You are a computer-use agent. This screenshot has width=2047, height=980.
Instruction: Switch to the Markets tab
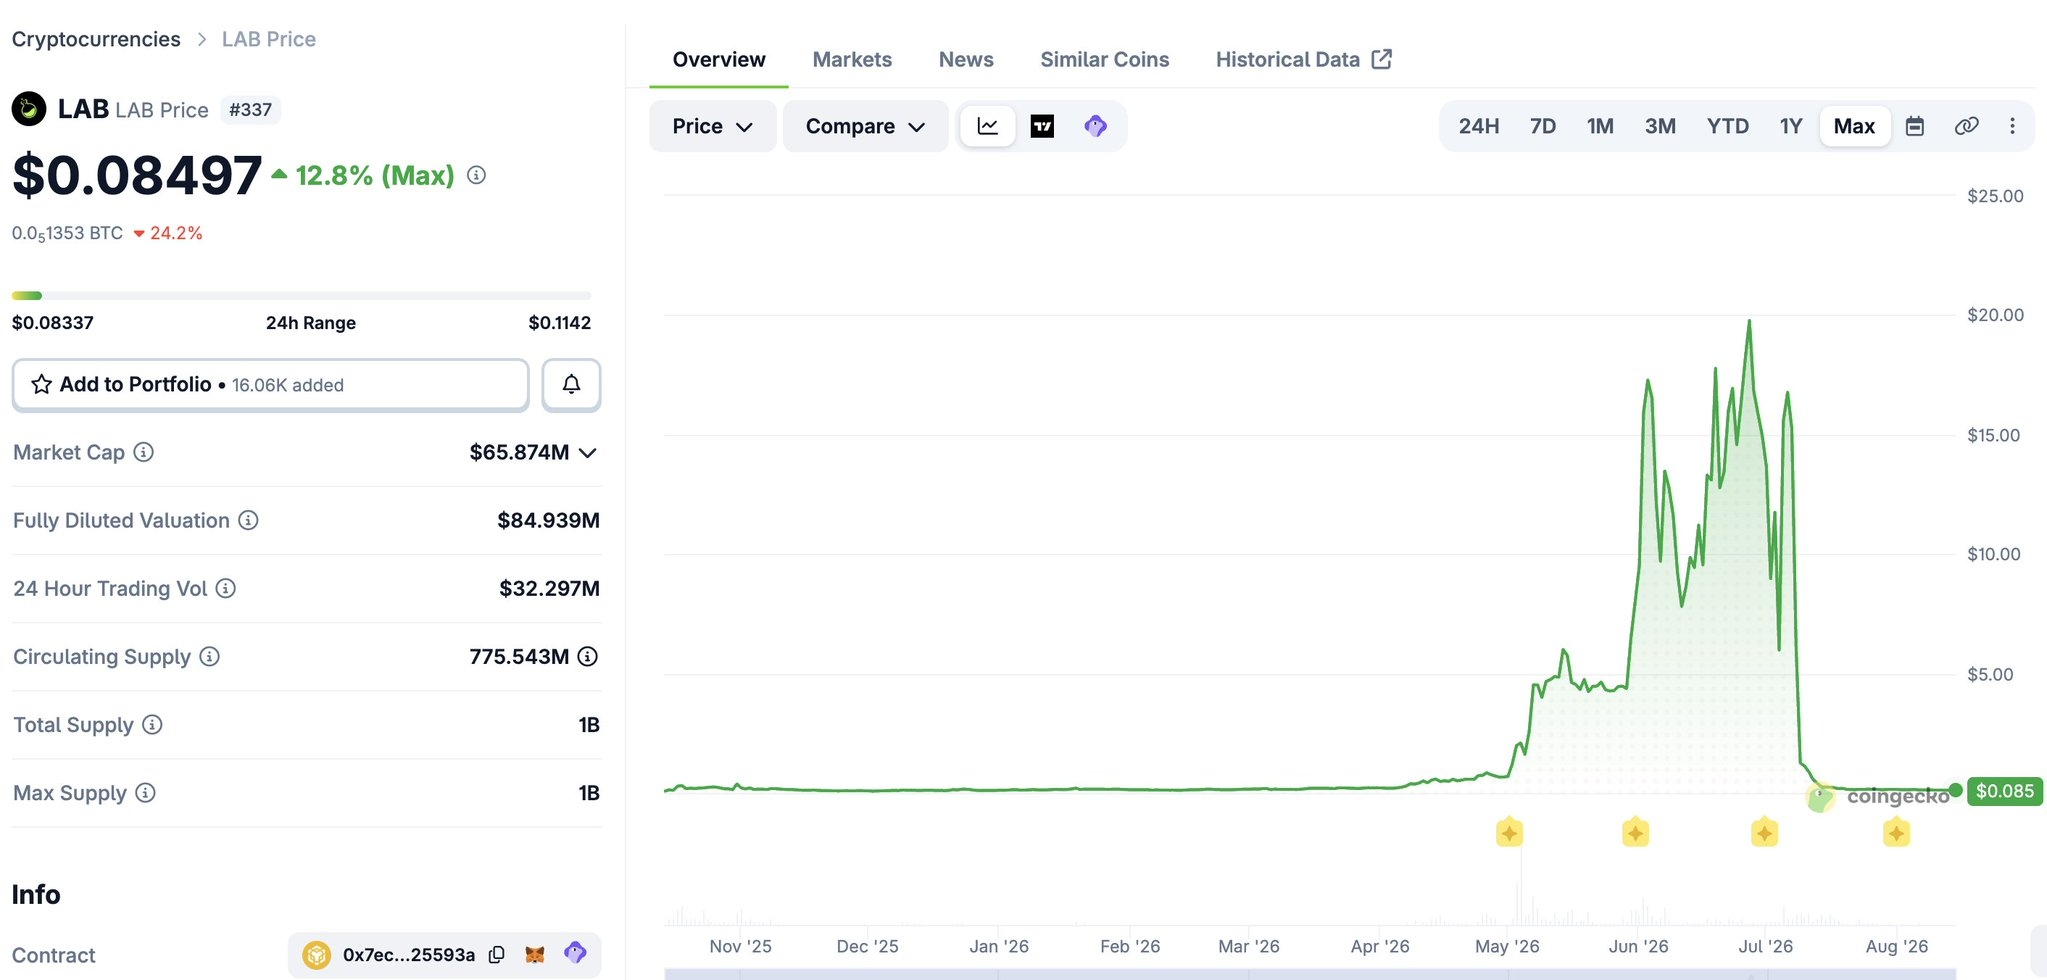pos(852,59)
